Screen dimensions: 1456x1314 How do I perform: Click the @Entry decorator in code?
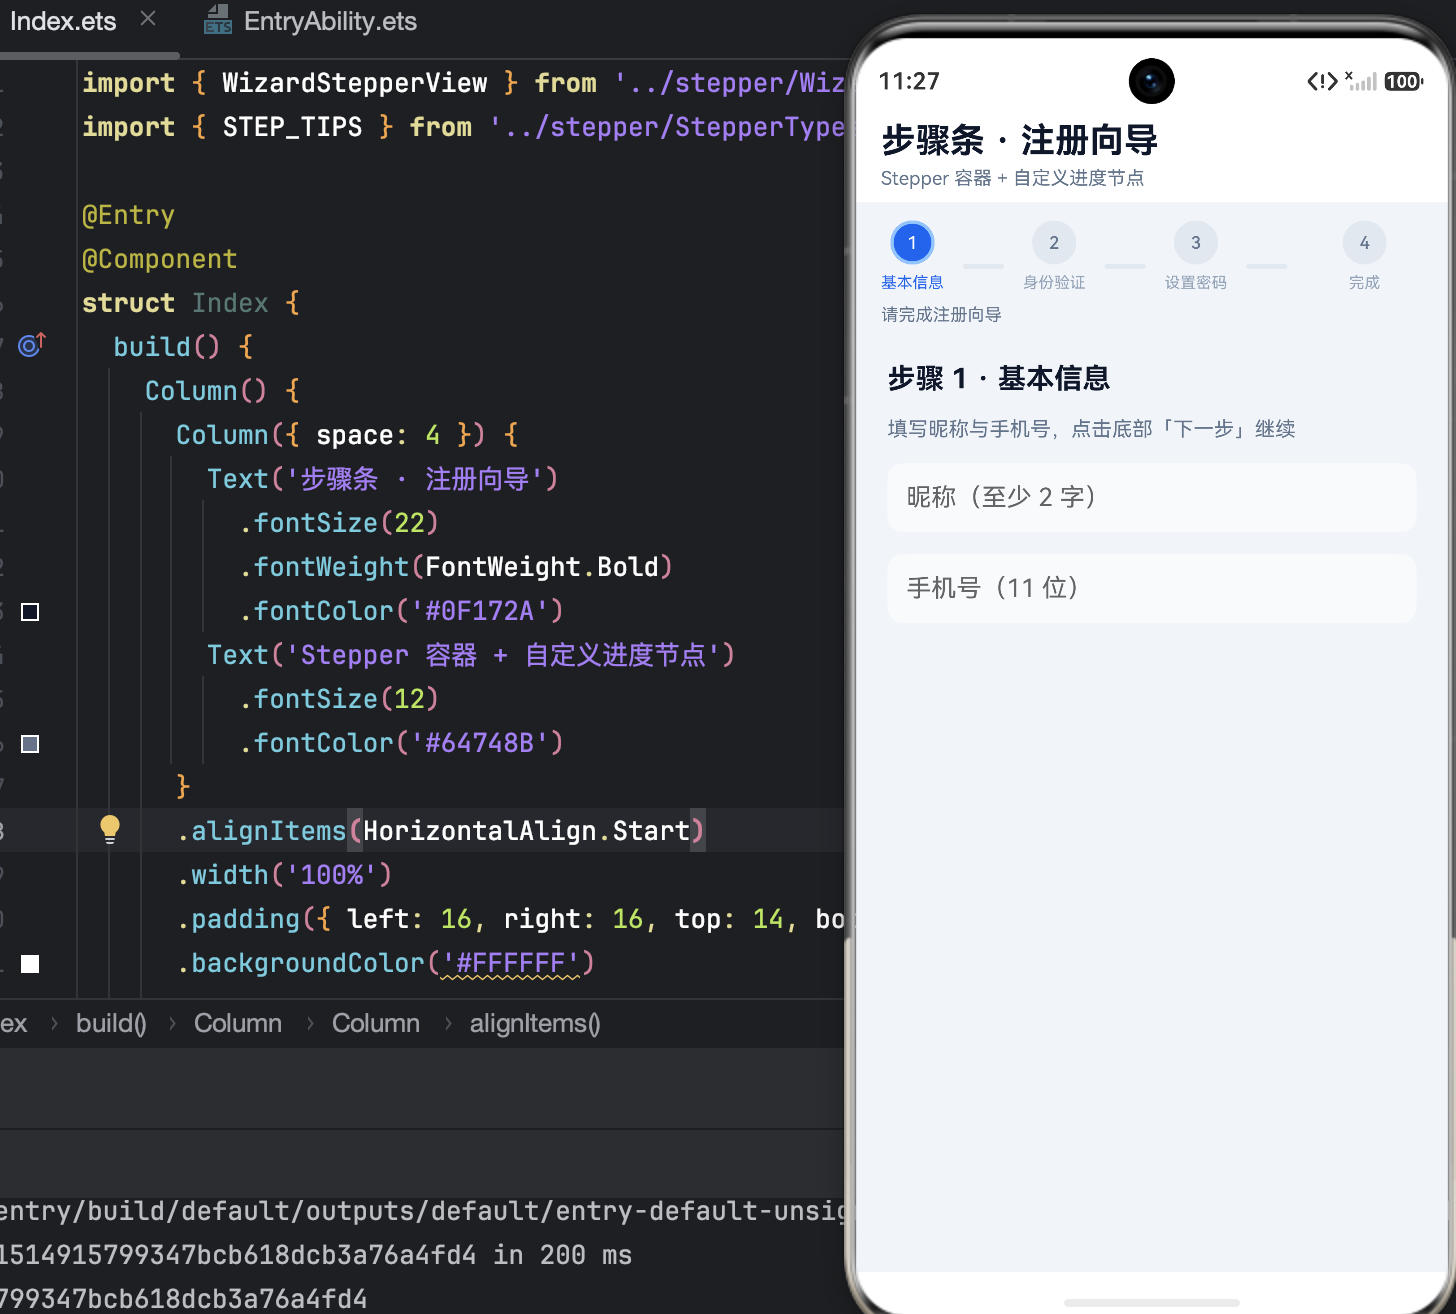tap(128, 215)
